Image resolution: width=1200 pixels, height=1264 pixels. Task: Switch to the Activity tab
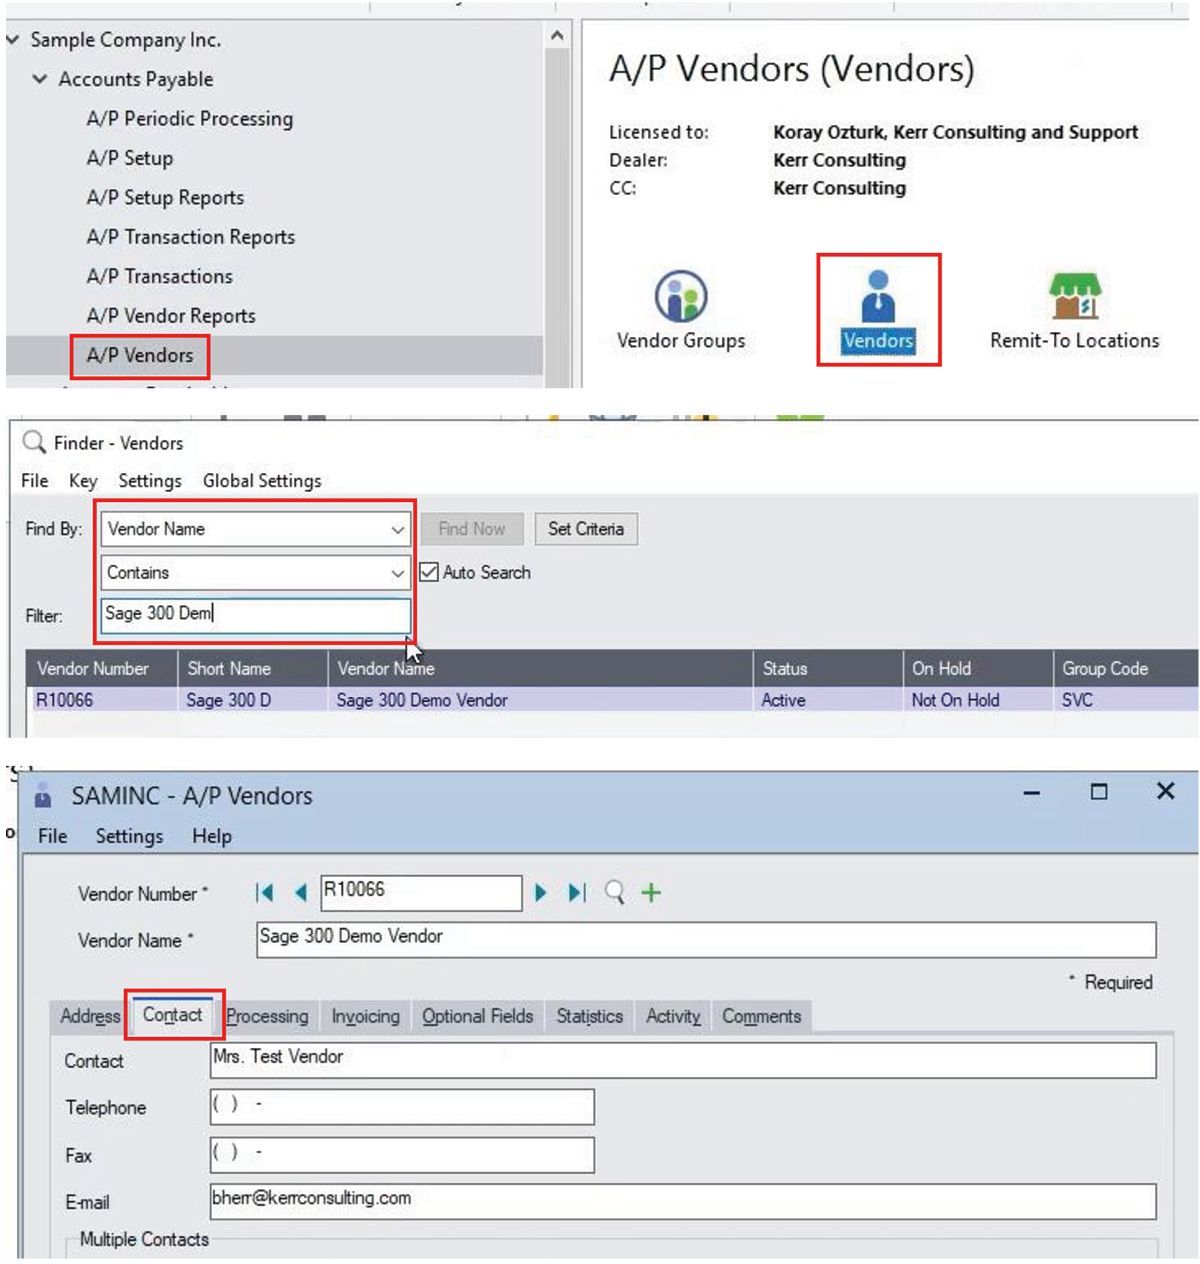[673, 1016]
